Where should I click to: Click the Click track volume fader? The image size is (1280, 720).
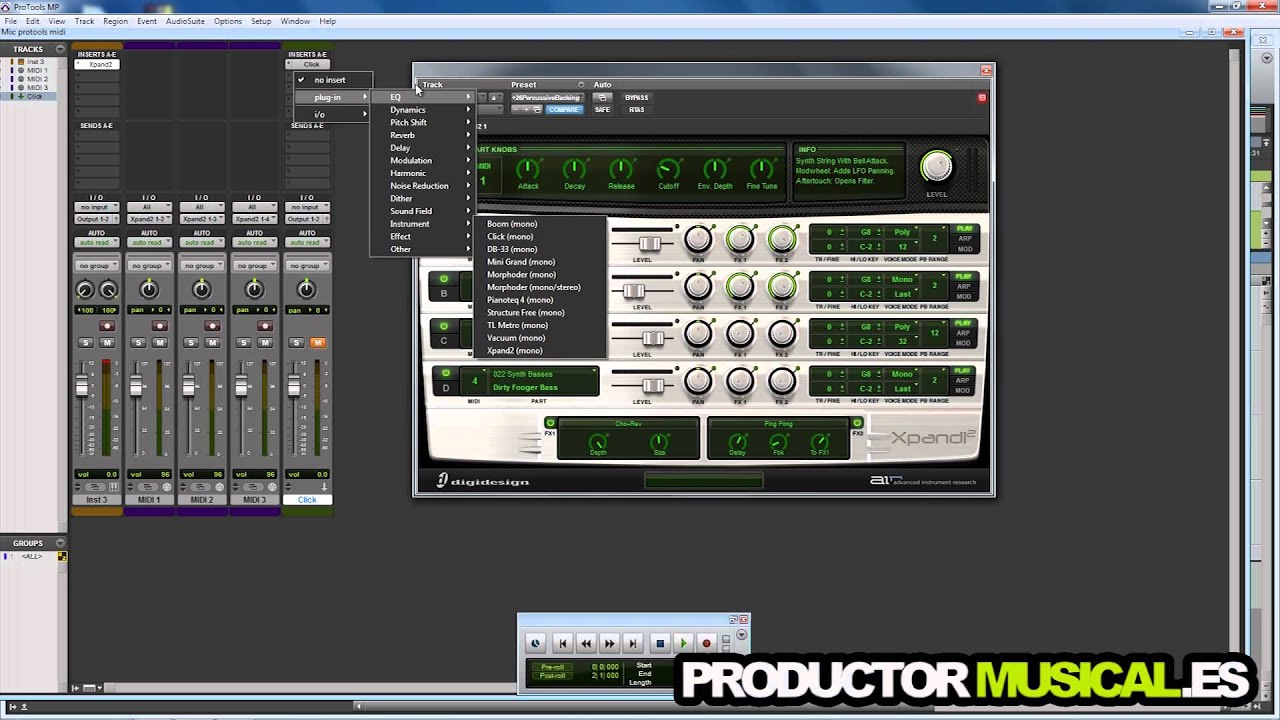(293, 386)
